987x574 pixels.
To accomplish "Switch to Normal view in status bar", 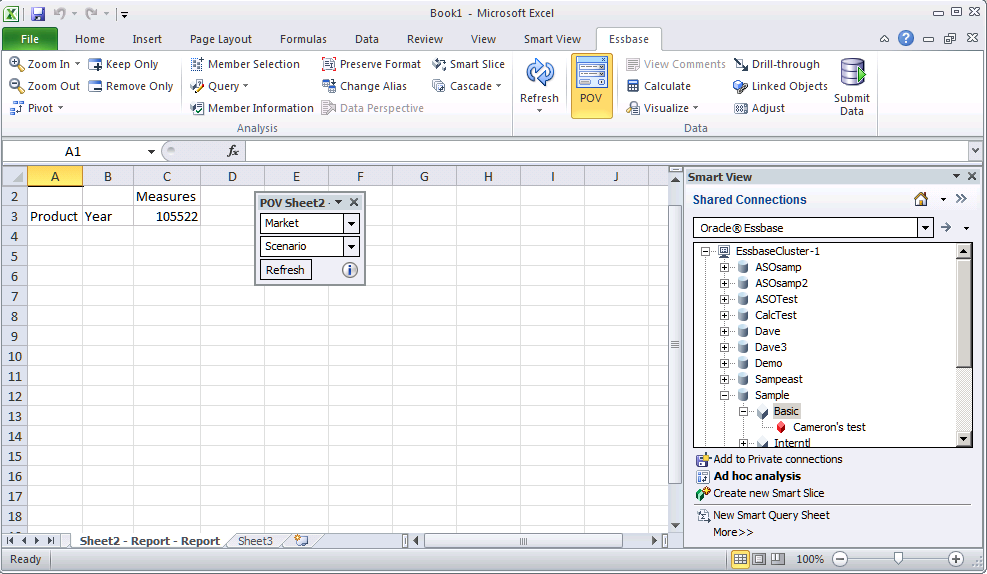I will pyautogui.click(x=740, y=559).
